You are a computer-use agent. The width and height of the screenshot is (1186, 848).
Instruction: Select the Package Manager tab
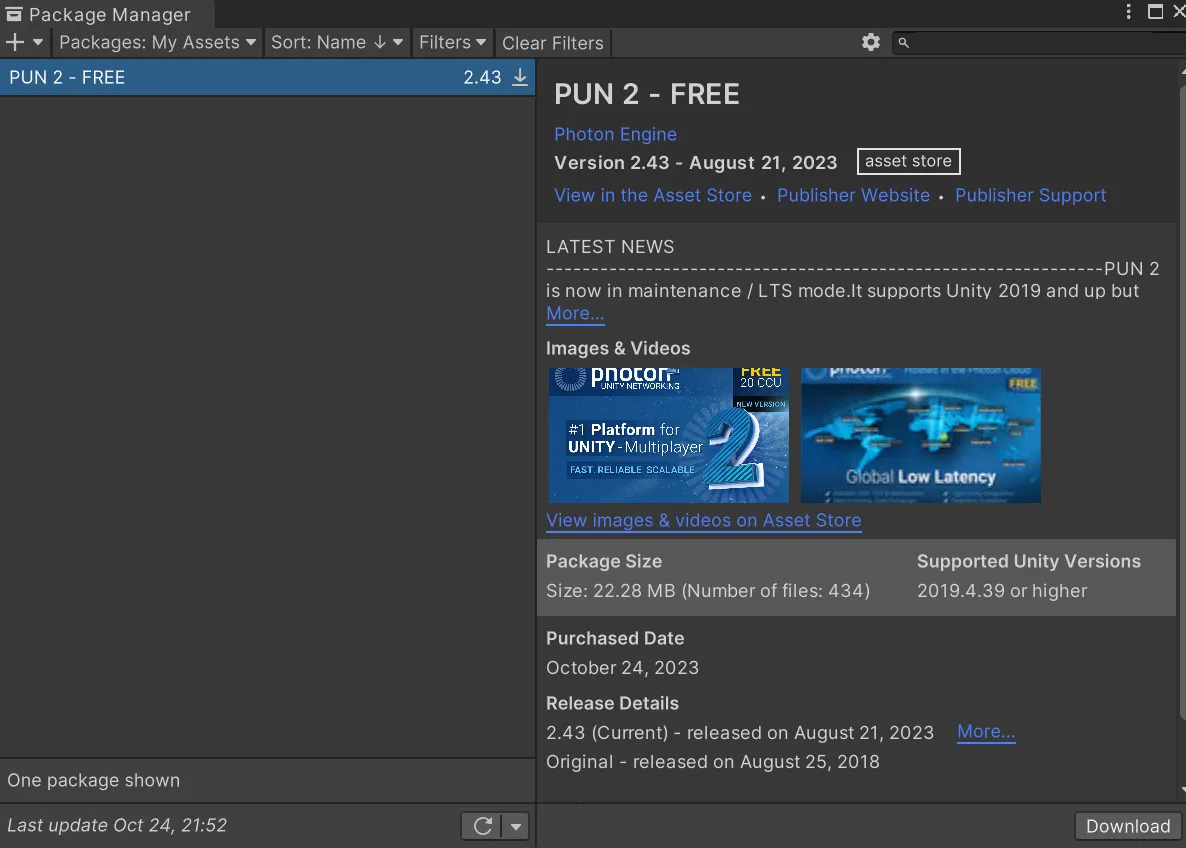click(107, 14)
